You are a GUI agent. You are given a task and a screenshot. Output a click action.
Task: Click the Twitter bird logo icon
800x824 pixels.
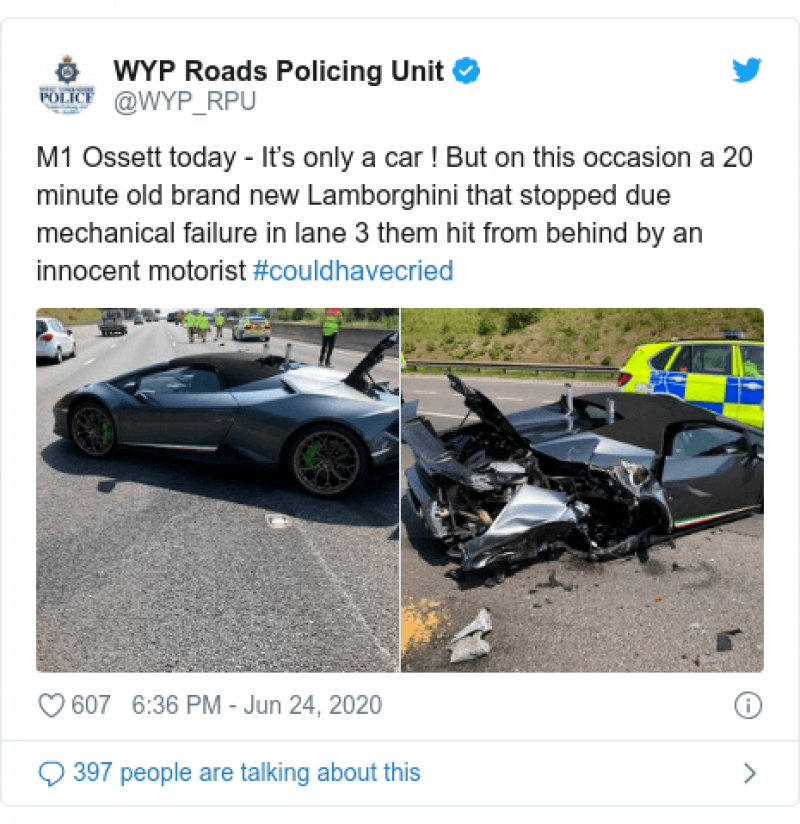click(x=747, y=70)
